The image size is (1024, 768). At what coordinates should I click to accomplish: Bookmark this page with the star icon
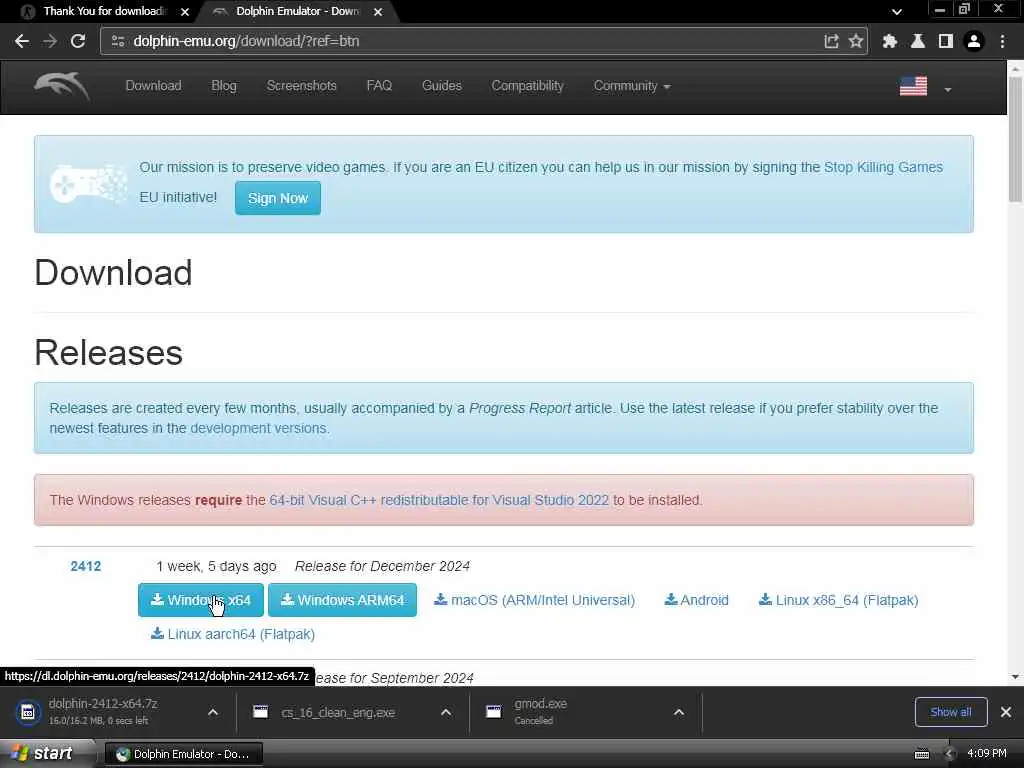[856, 41]
